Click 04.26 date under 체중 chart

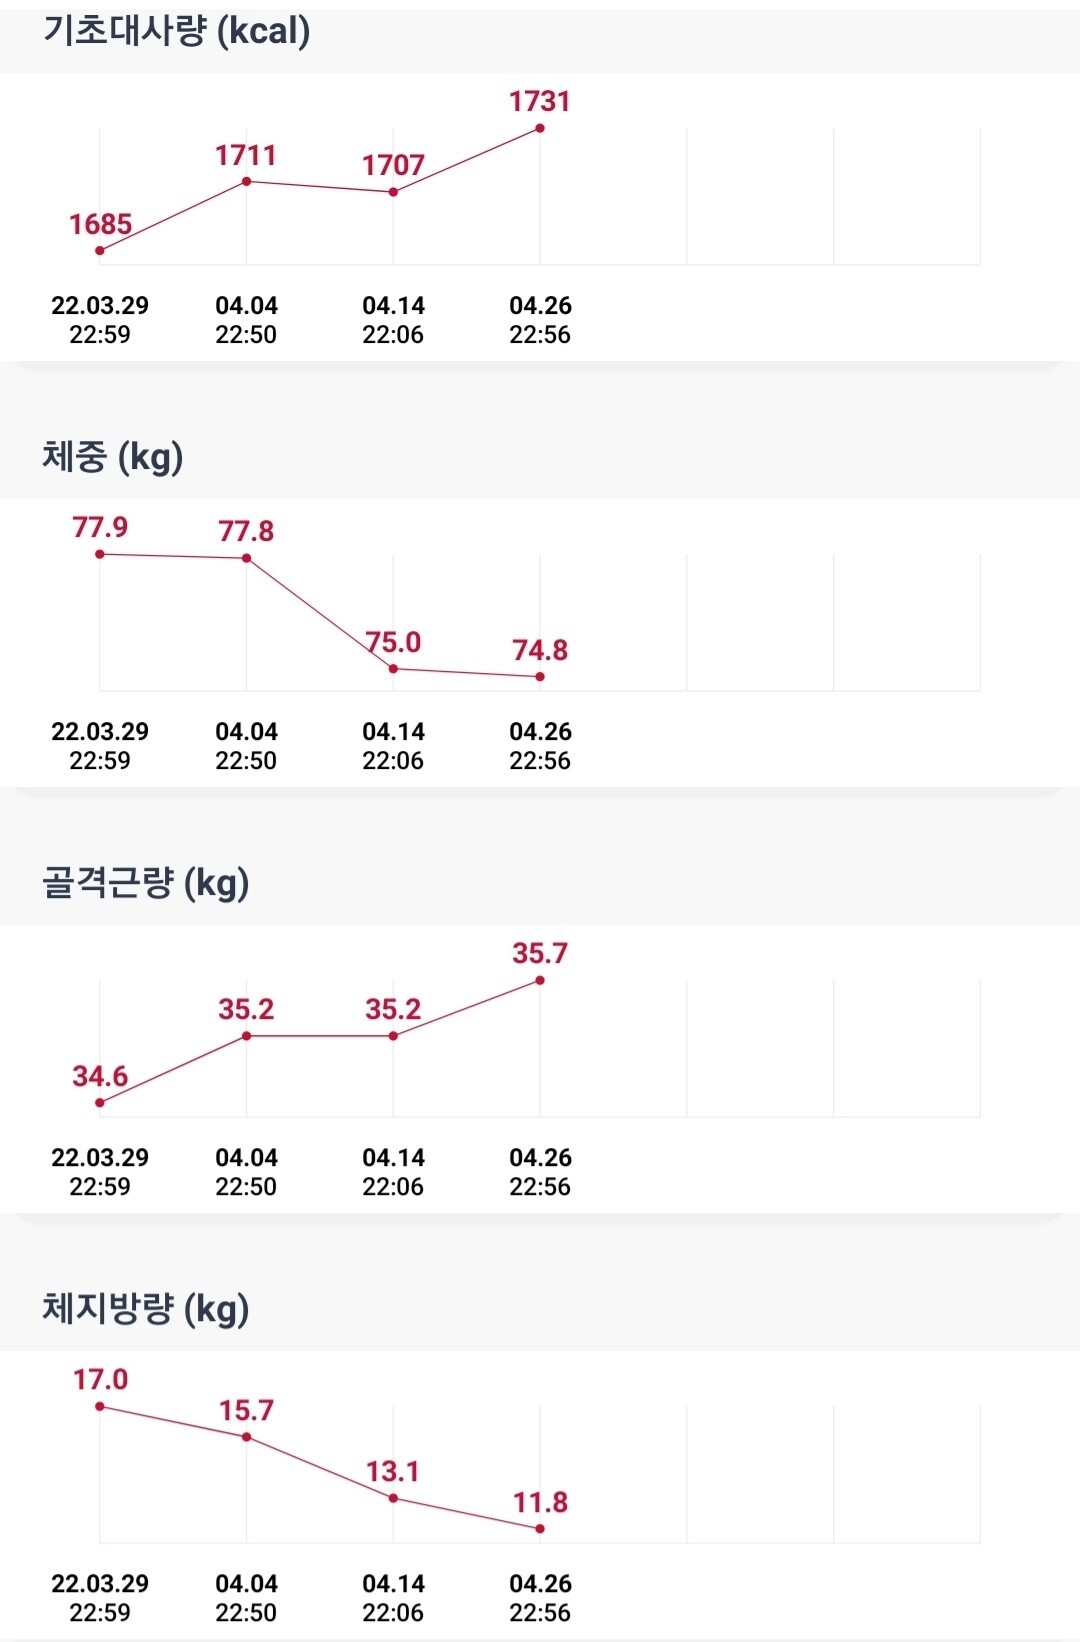pyautogui.click(x=540, y=745)
